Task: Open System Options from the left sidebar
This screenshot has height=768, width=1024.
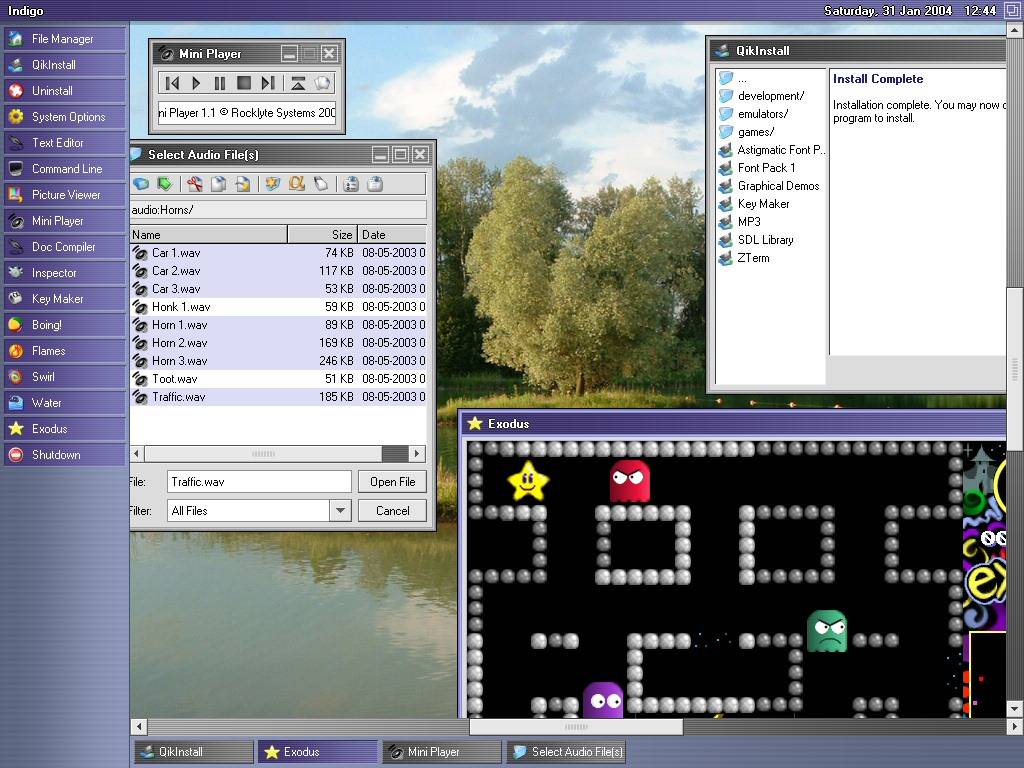Action: point(68,117)
